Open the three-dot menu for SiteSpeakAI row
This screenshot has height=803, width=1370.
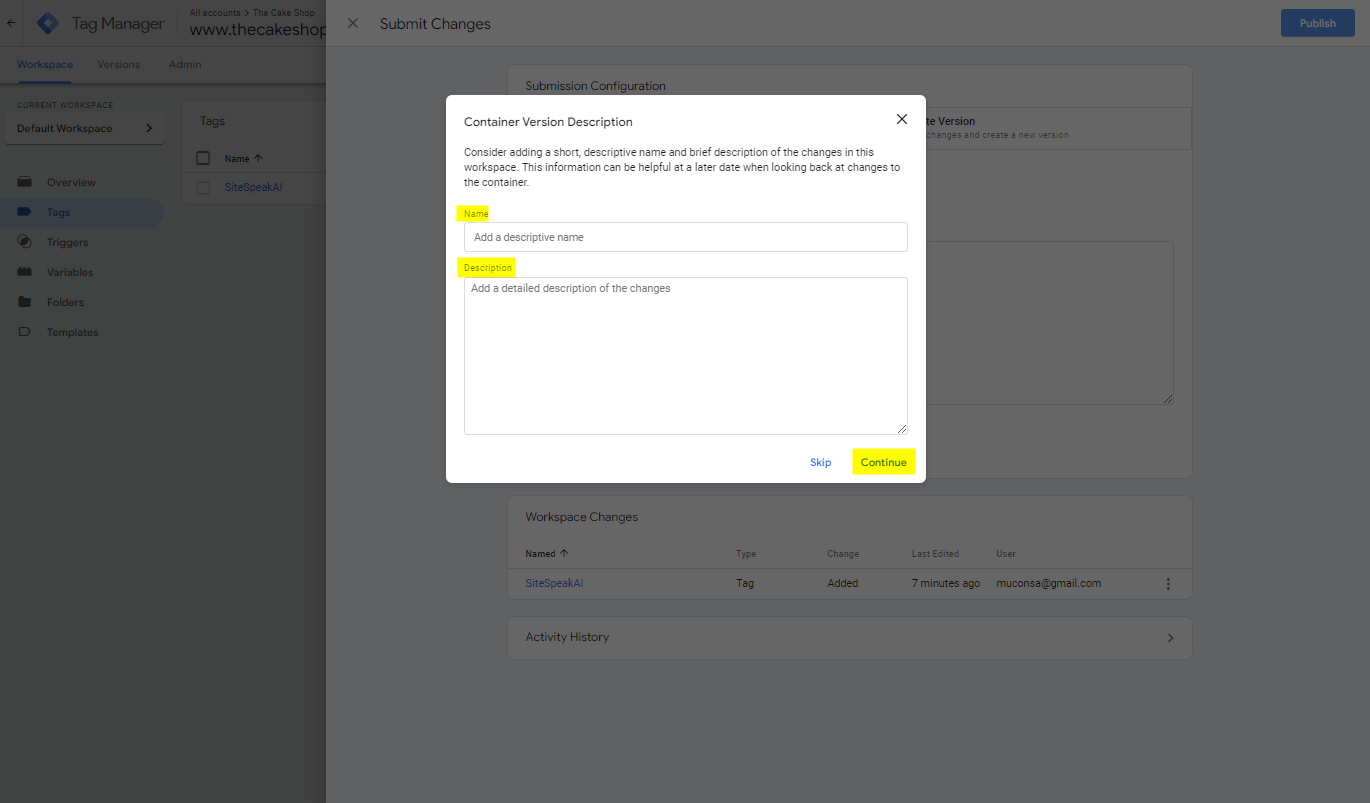tap(1167, 584)
